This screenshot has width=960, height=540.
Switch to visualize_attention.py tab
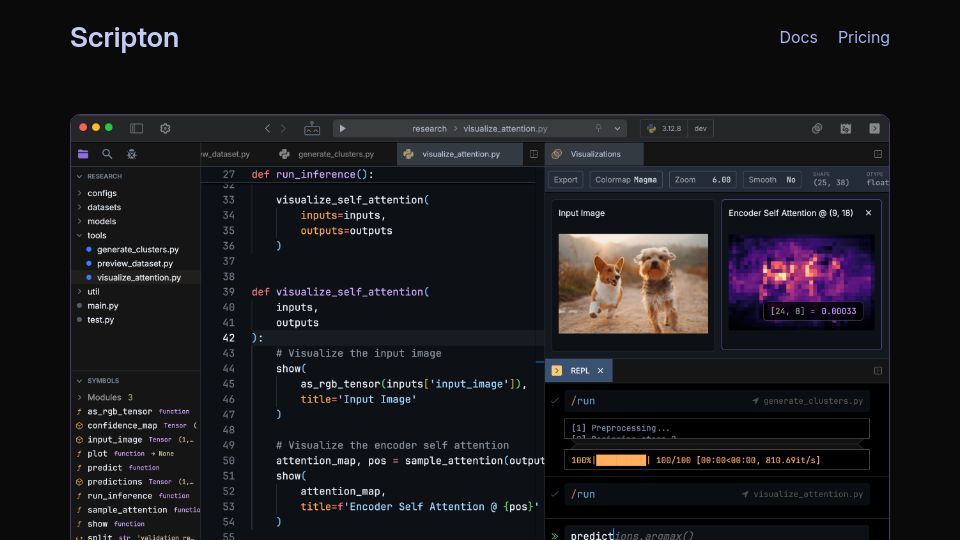460,154
